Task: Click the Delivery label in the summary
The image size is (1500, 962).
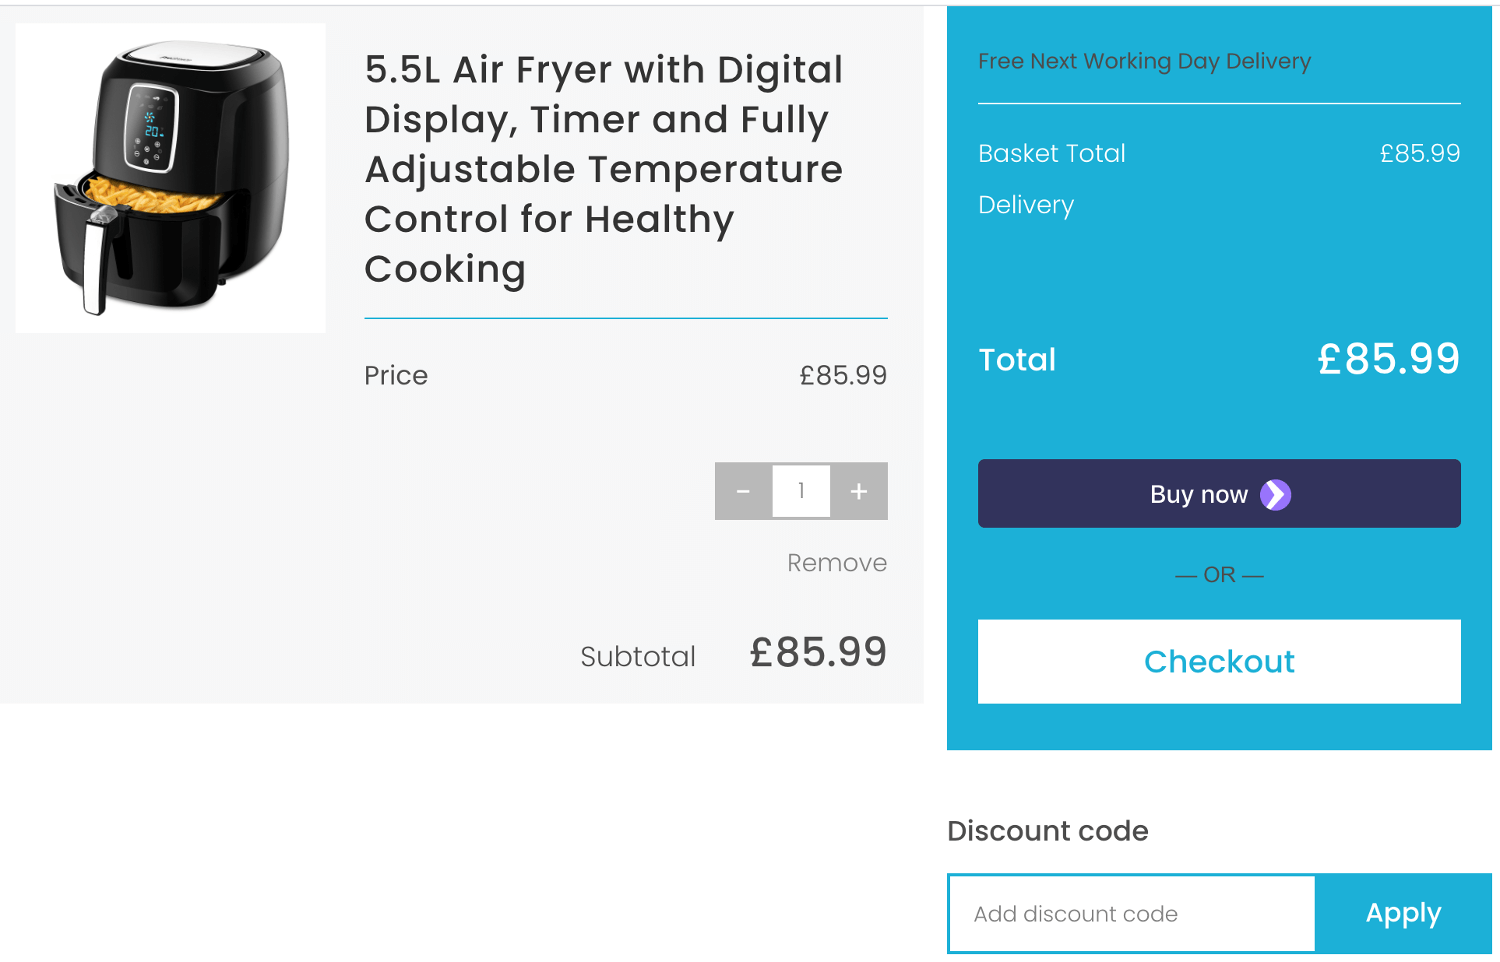Action: click(x=1026, y=205)
